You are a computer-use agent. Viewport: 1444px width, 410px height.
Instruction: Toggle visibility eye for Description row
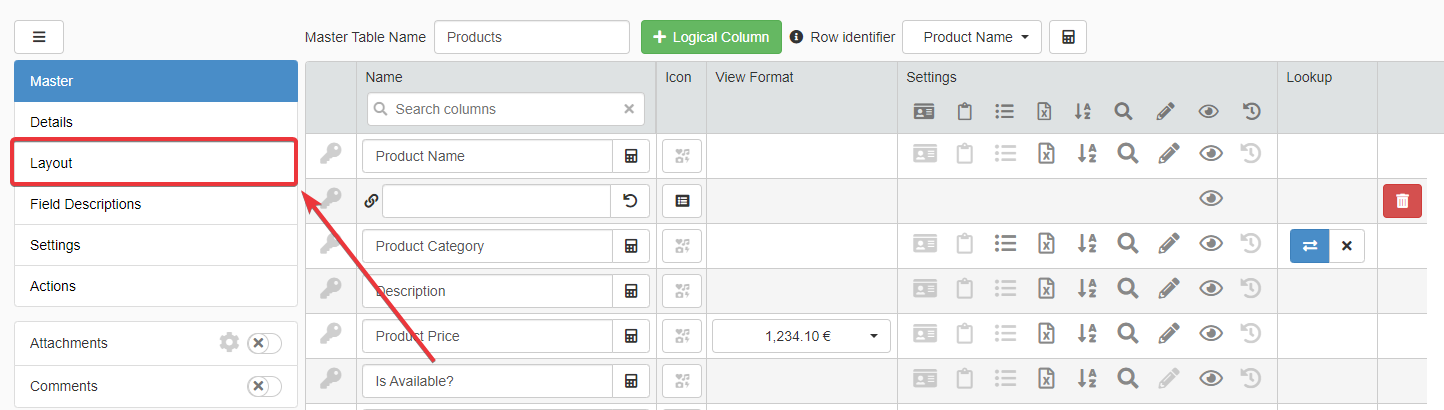pyautogui.click(x=1211, y=291)
